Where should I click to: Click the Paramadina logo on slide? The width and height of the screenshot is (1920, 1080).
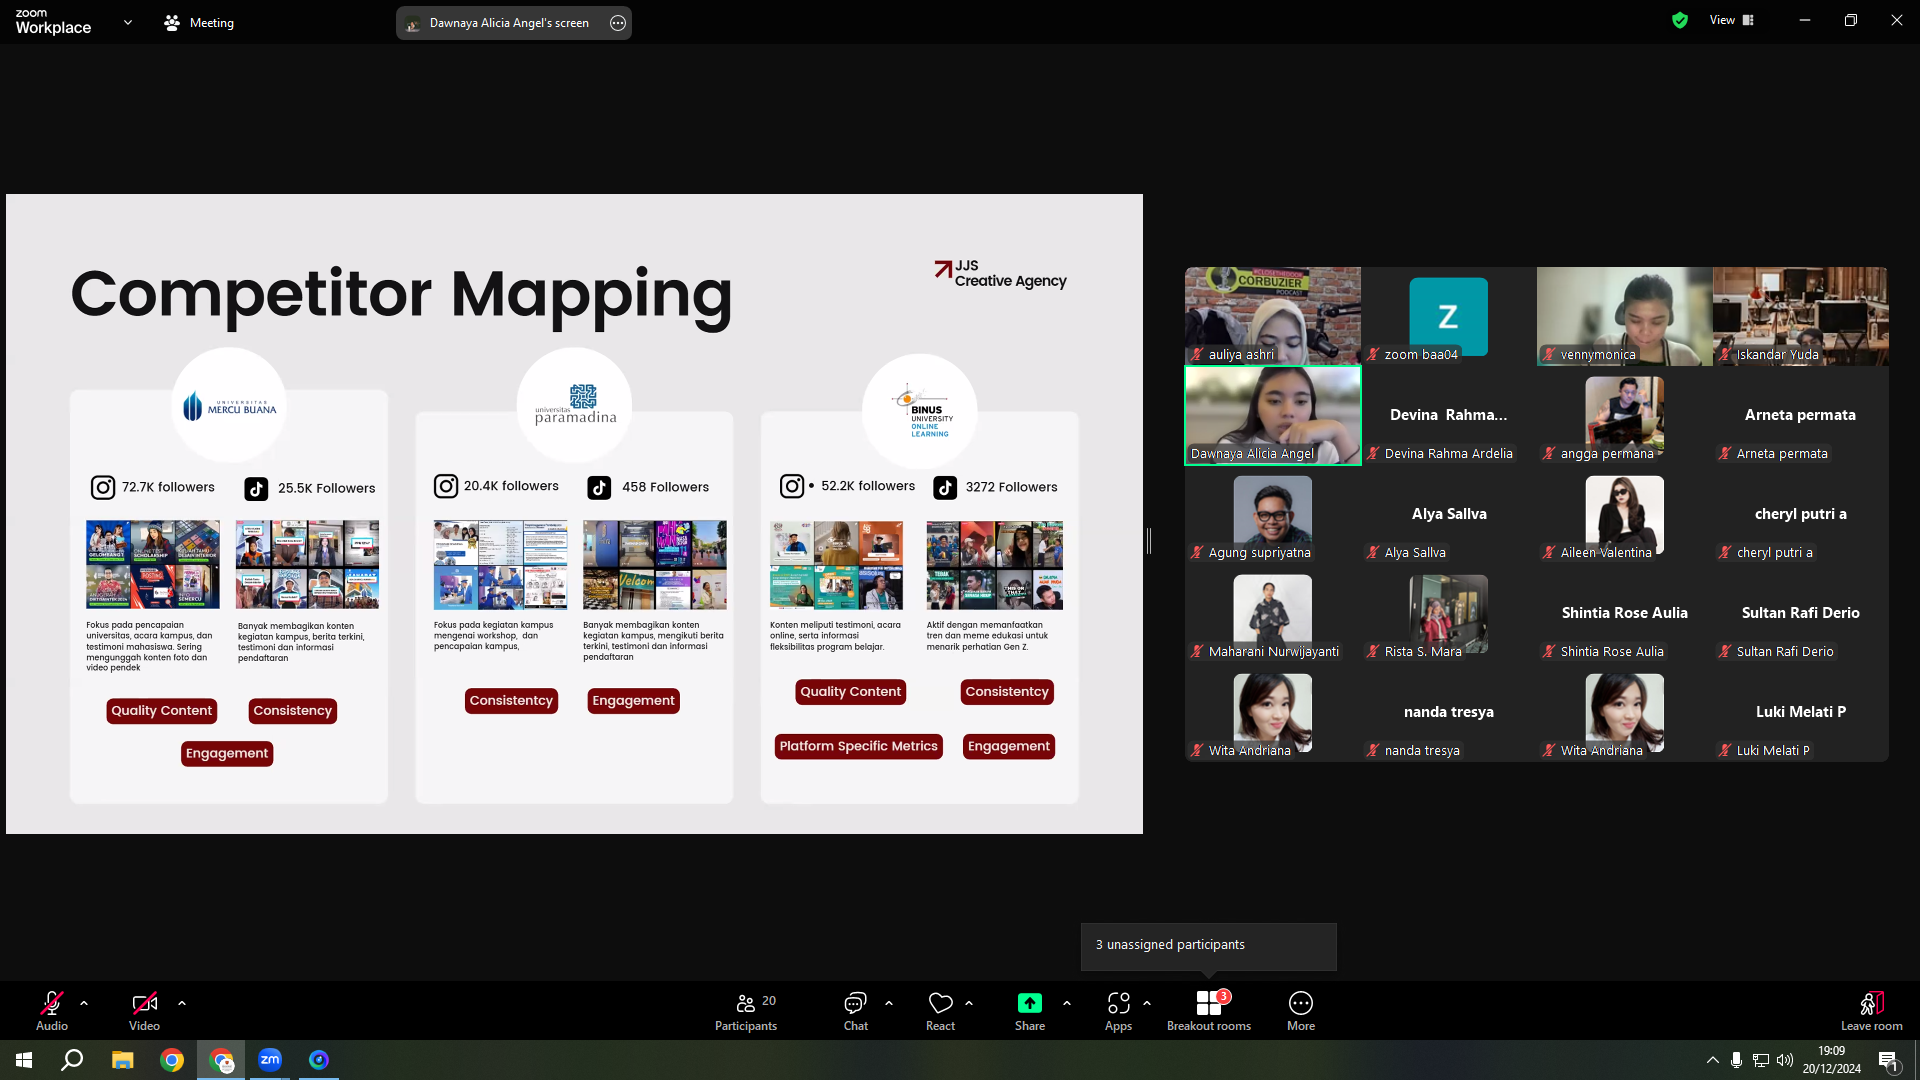(x=575, y=405)
